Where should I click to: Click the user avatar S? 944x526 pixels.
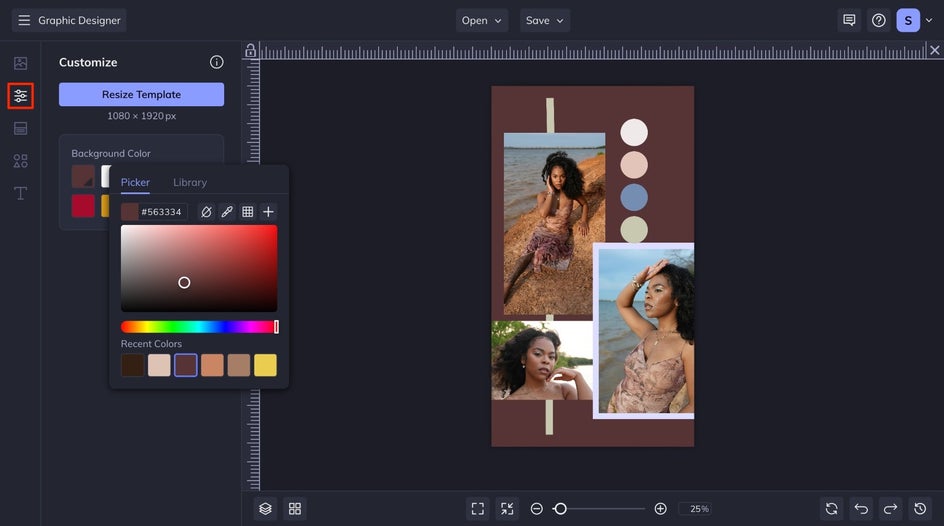point(908,20)
